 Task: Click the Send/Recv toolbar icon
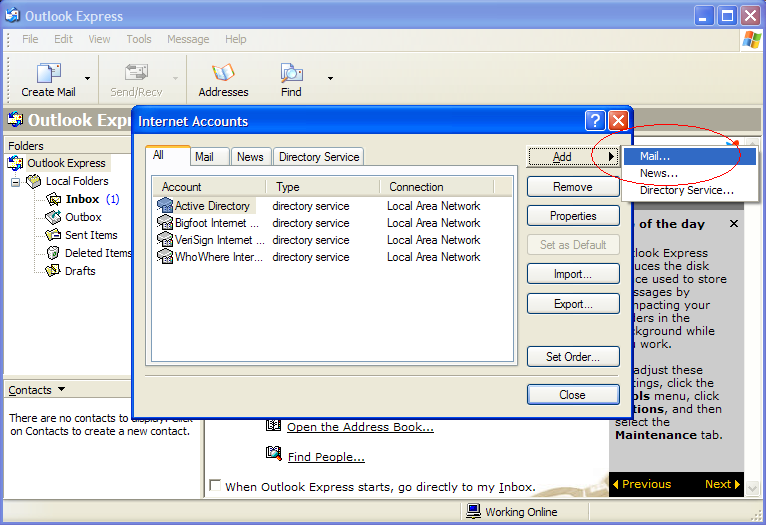[x=136, y=73]
